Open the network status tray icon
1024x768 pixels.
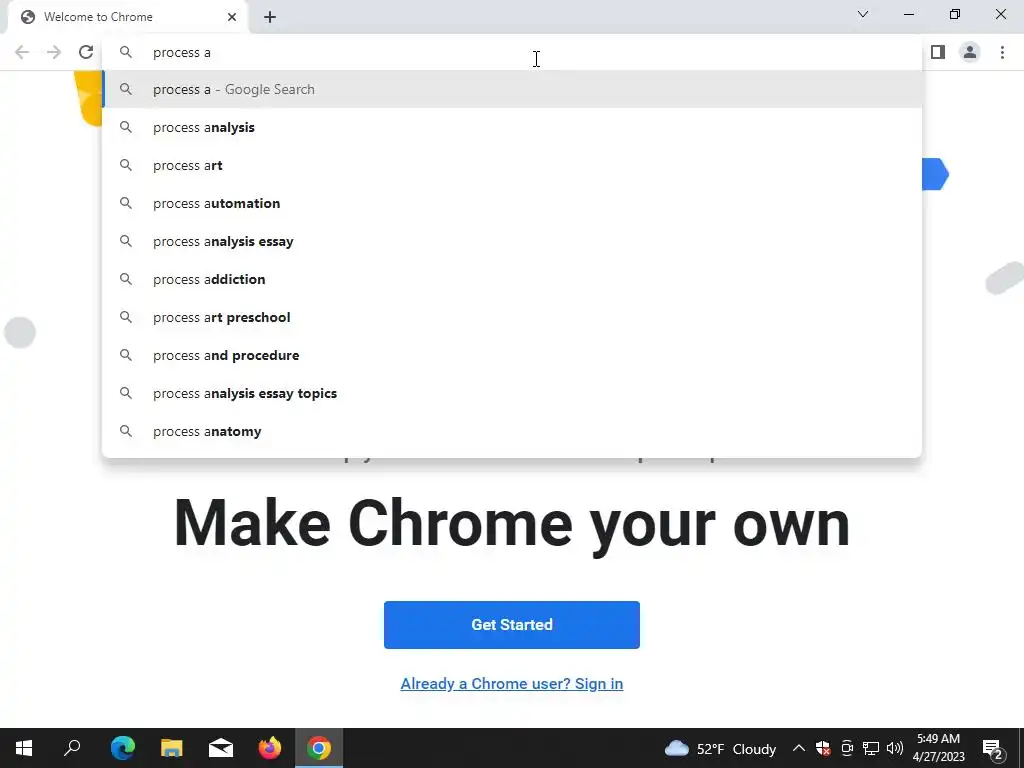pyautogui.click(x=871, y=748)
